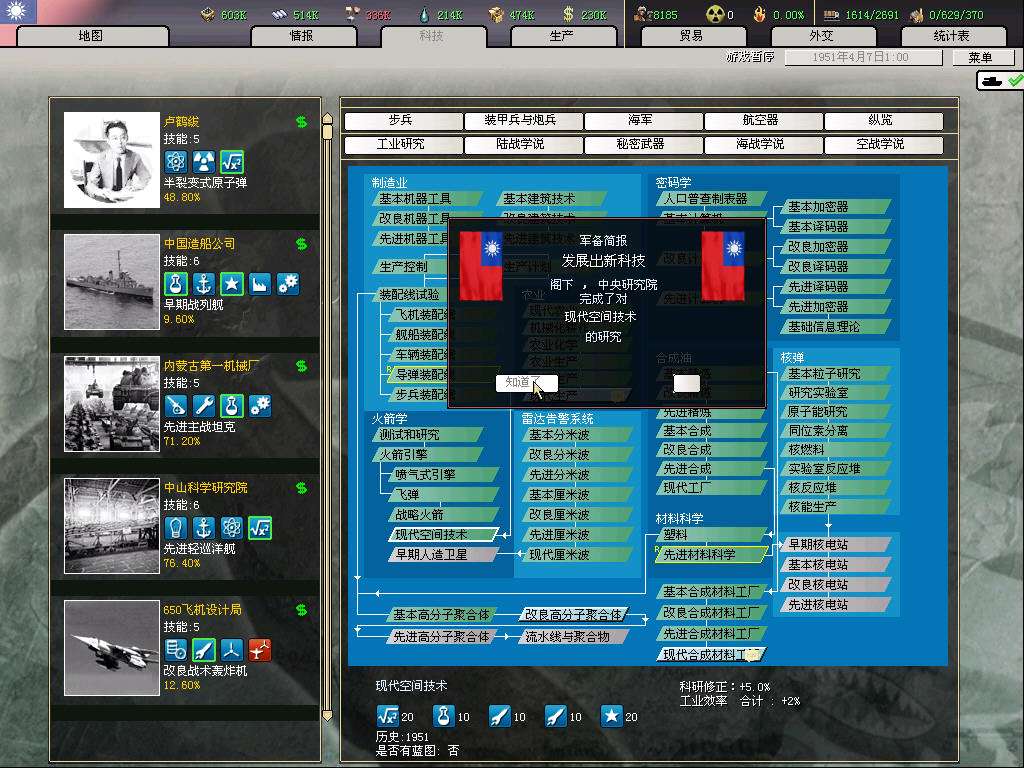The height and width of the screenshot is (768, 1024).
Task: Select the 空战学说 category
Action: pyautogui.click(x=882, y=144)
